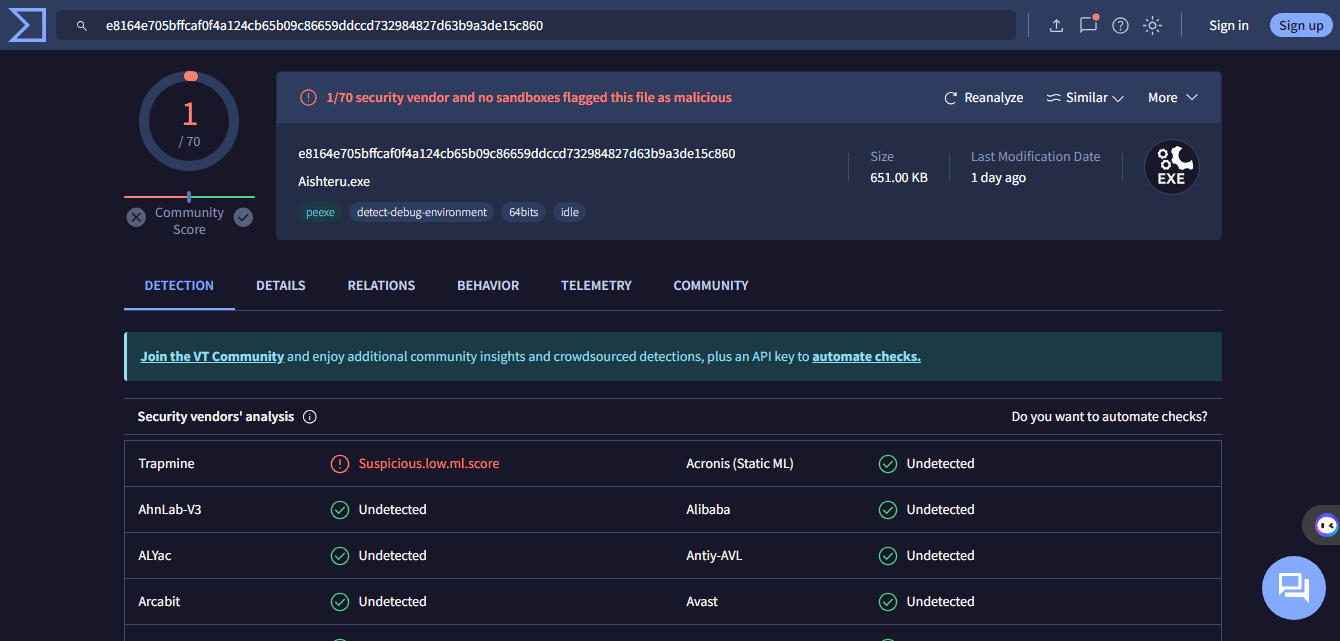Open the notifications chat icon

pos(1088,25)
